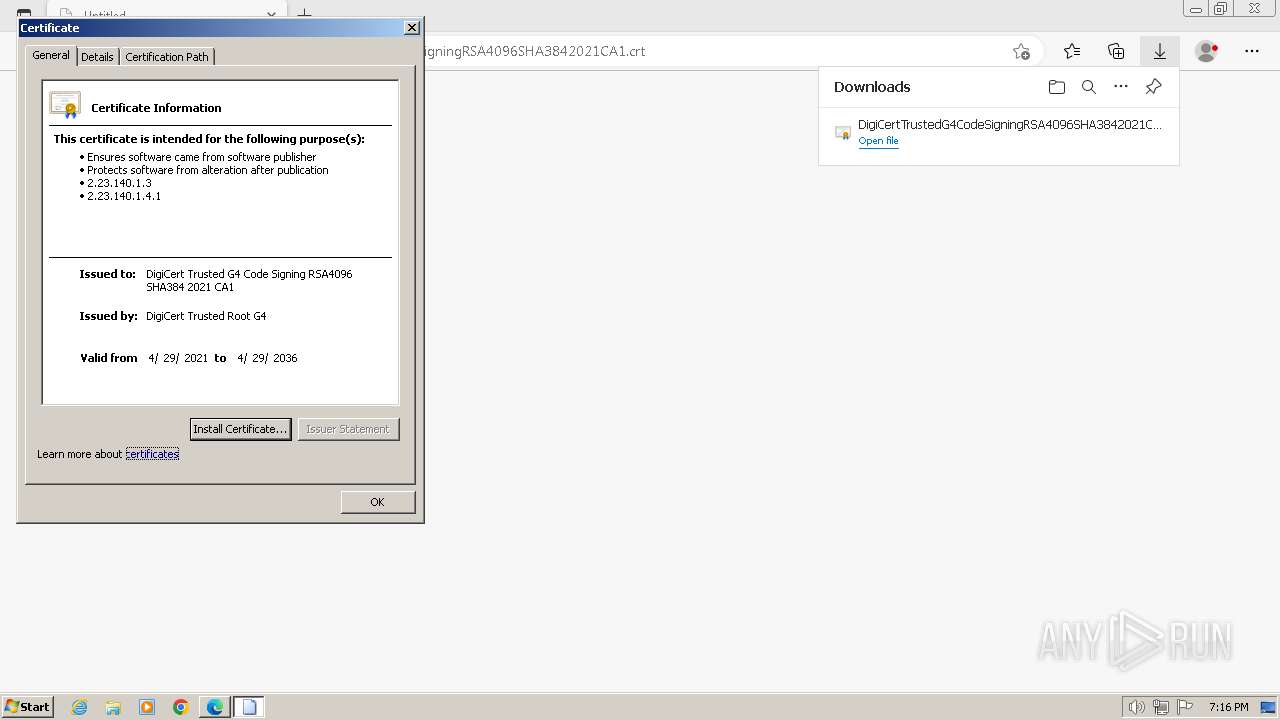Click the Install Certificate button
Screen dimensions: 1280x720
[240, 429]
